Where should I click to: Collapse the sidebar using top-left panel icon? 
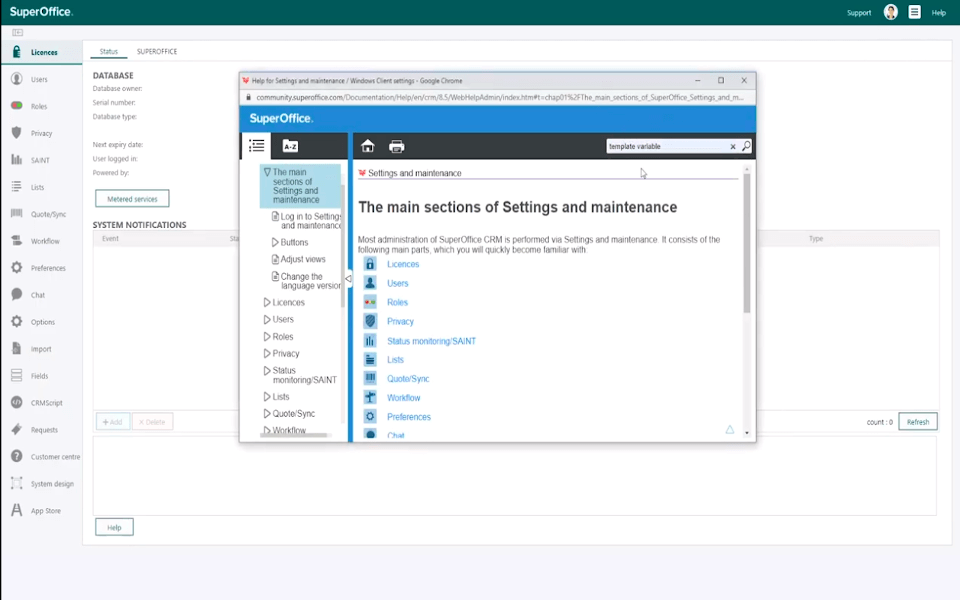coord(17,32)
